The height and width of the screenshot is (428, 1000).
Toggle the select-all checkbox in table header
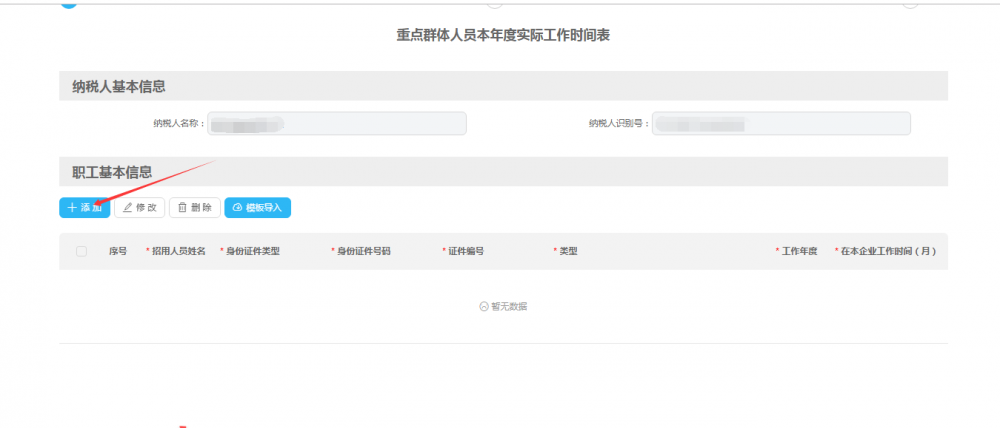(x=82, y=251)
